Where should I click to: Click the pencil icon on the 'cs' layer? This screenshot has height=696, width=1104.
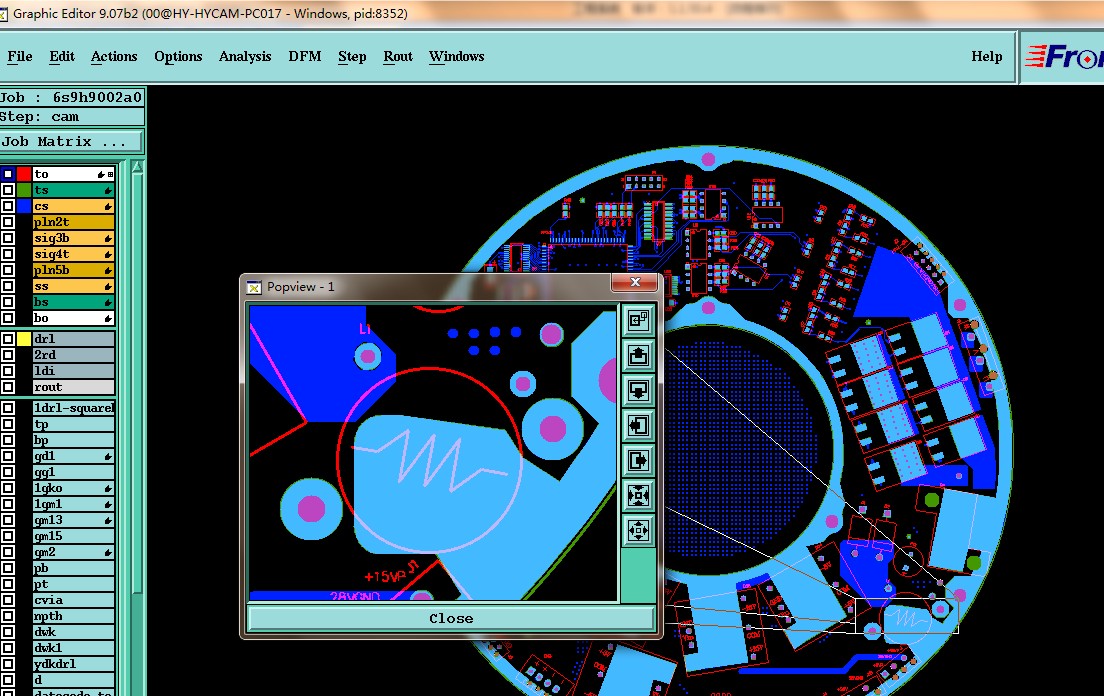[108, 206]
